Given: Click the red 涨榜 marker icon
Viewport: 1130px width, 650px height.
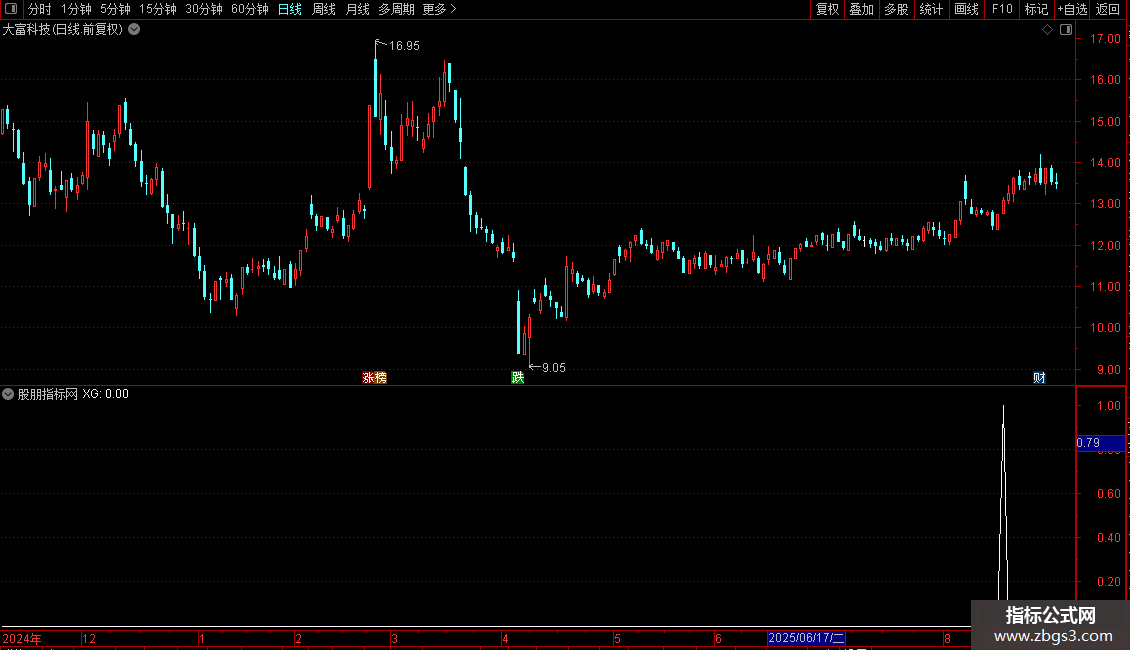Looking at the screenshot, I should tap(375, 378).
